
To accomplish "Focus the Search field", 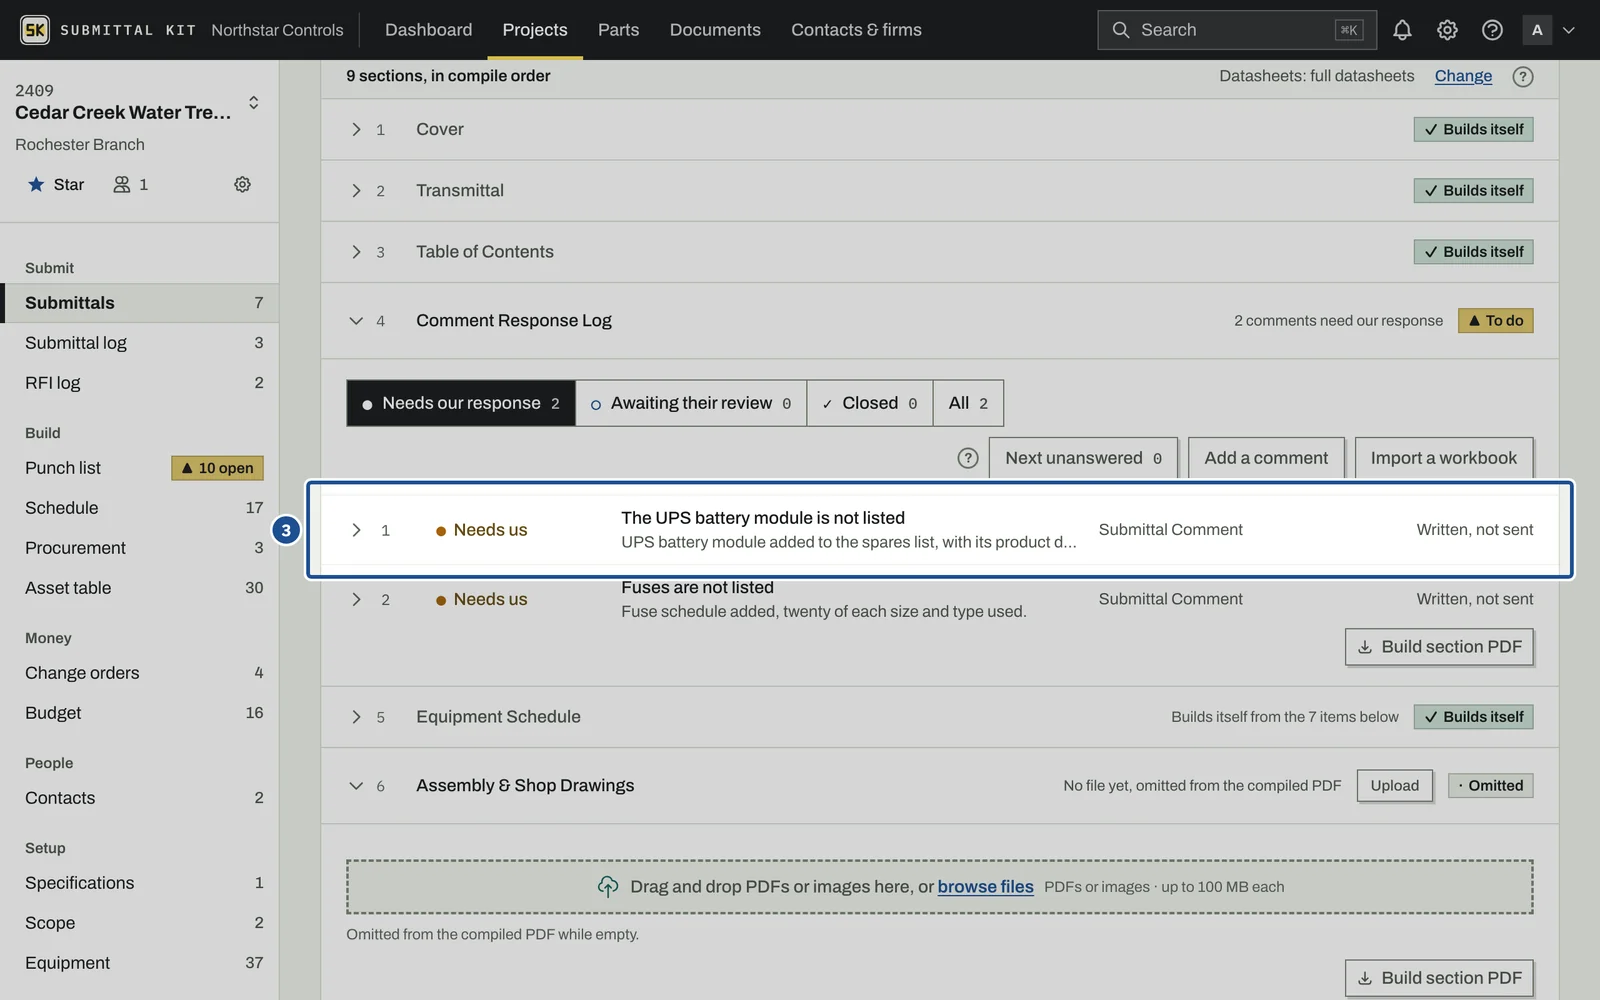I will coord(1237,30).
